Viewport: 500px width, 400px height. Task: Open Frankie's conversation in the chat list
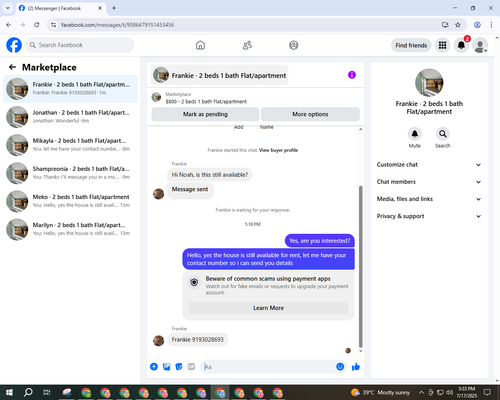(x=70, y=89)
